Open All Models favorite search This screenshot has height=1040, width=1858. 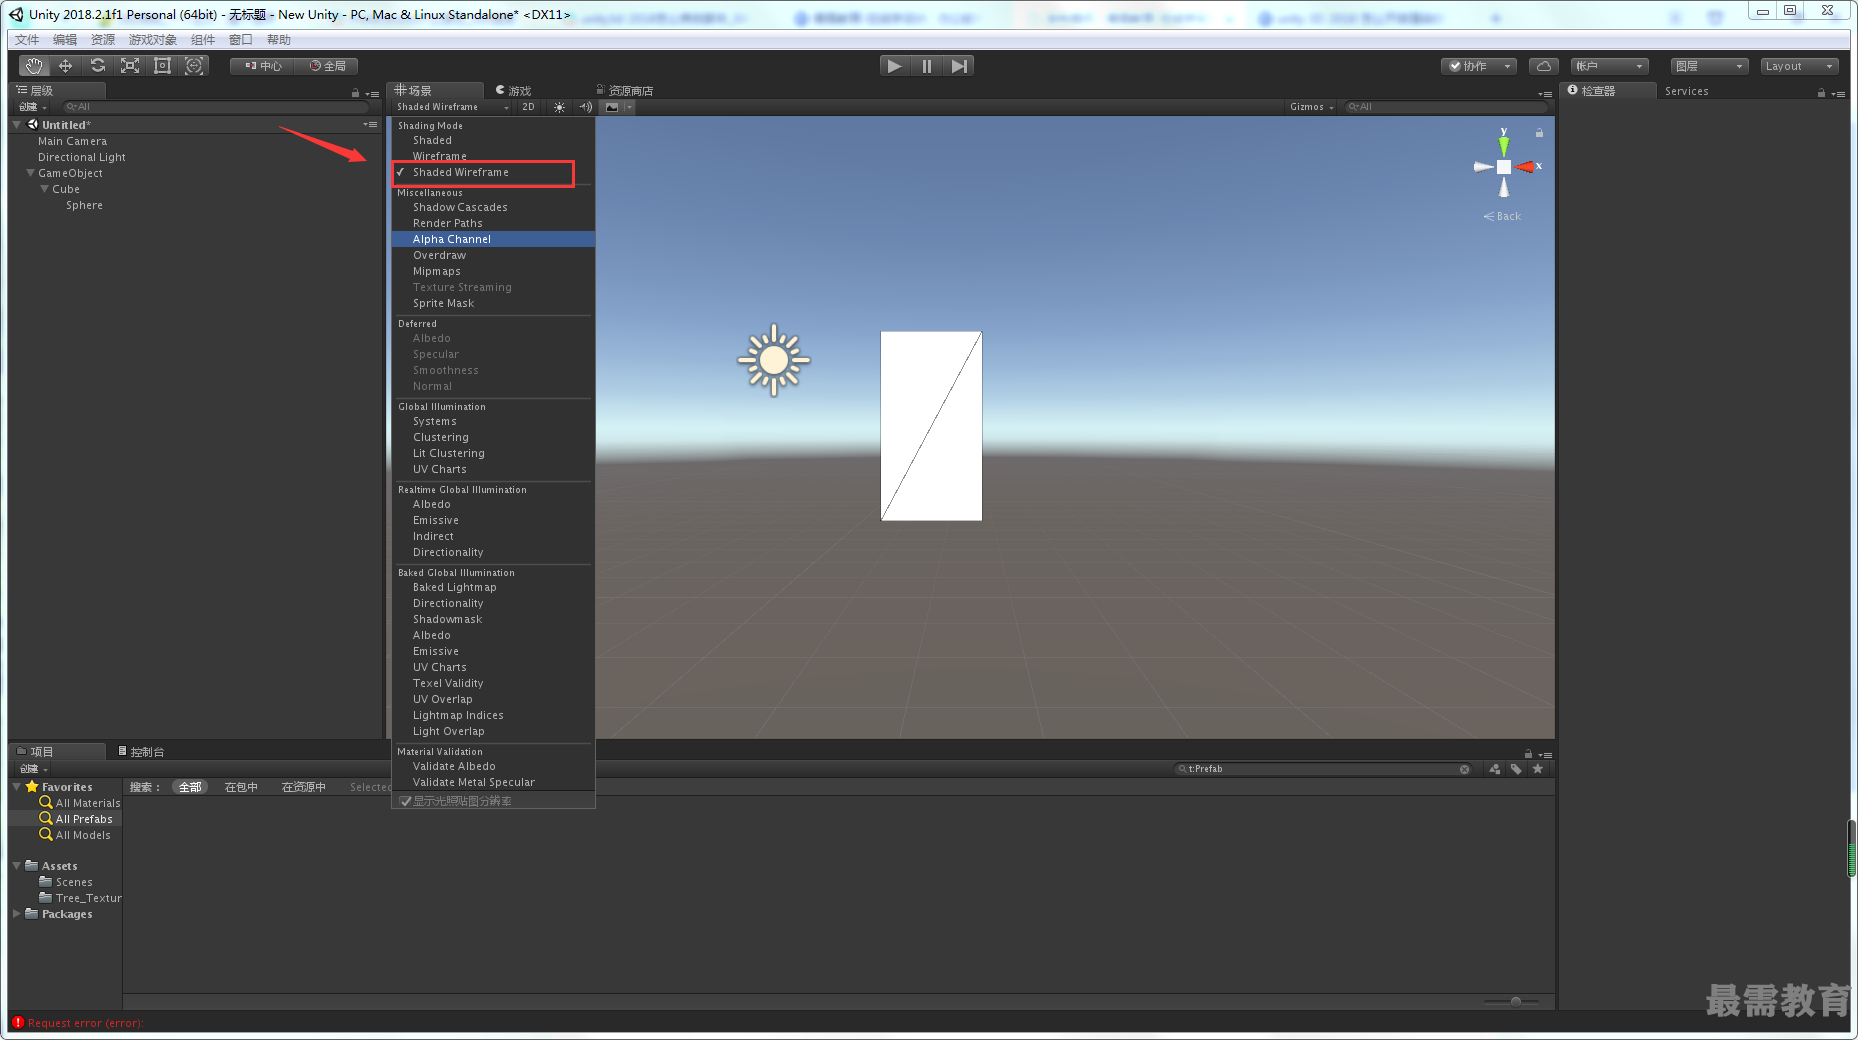click(x=75, y=835)
